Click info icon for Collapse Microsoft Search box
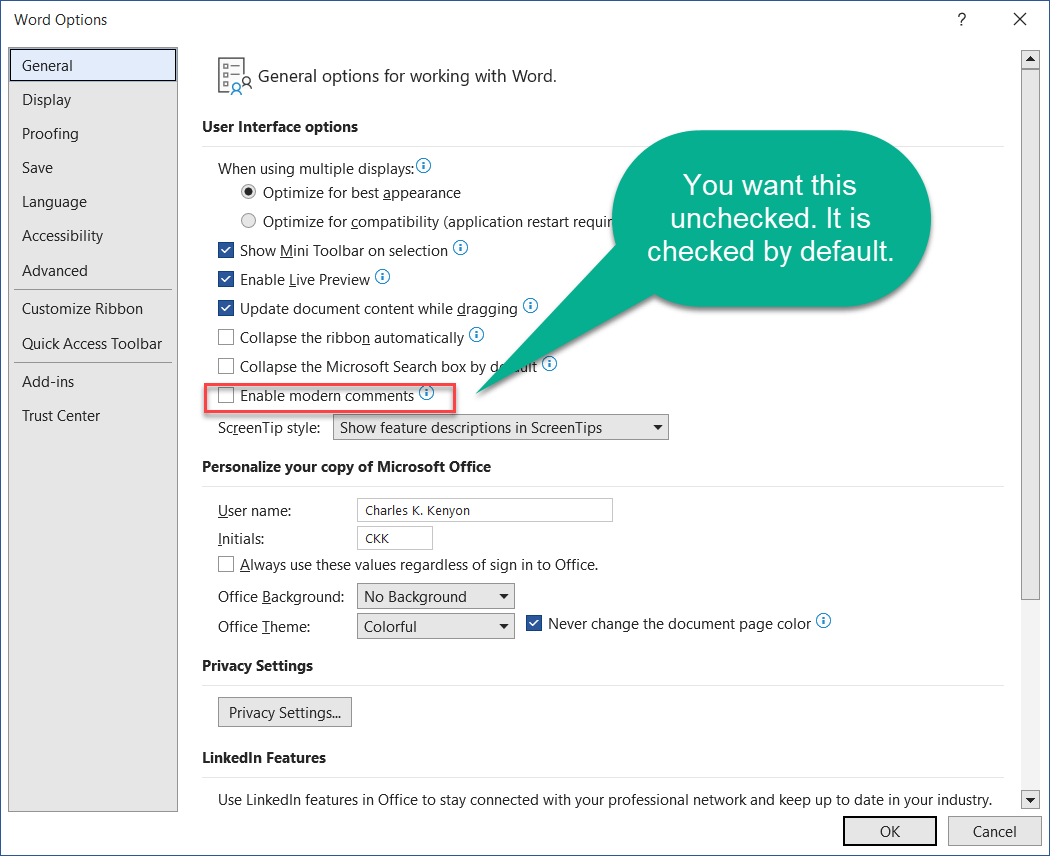1050x856 pixels. point(549,364)
